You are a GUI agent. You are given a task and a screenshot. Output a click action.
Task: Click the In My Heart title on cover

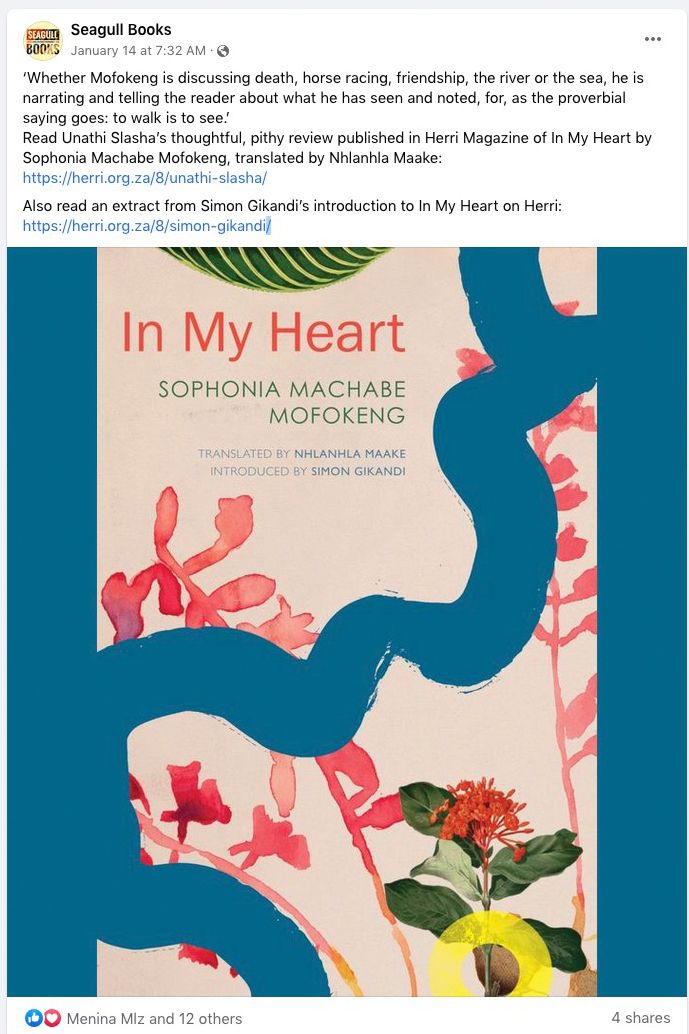[x=263, y=333]
